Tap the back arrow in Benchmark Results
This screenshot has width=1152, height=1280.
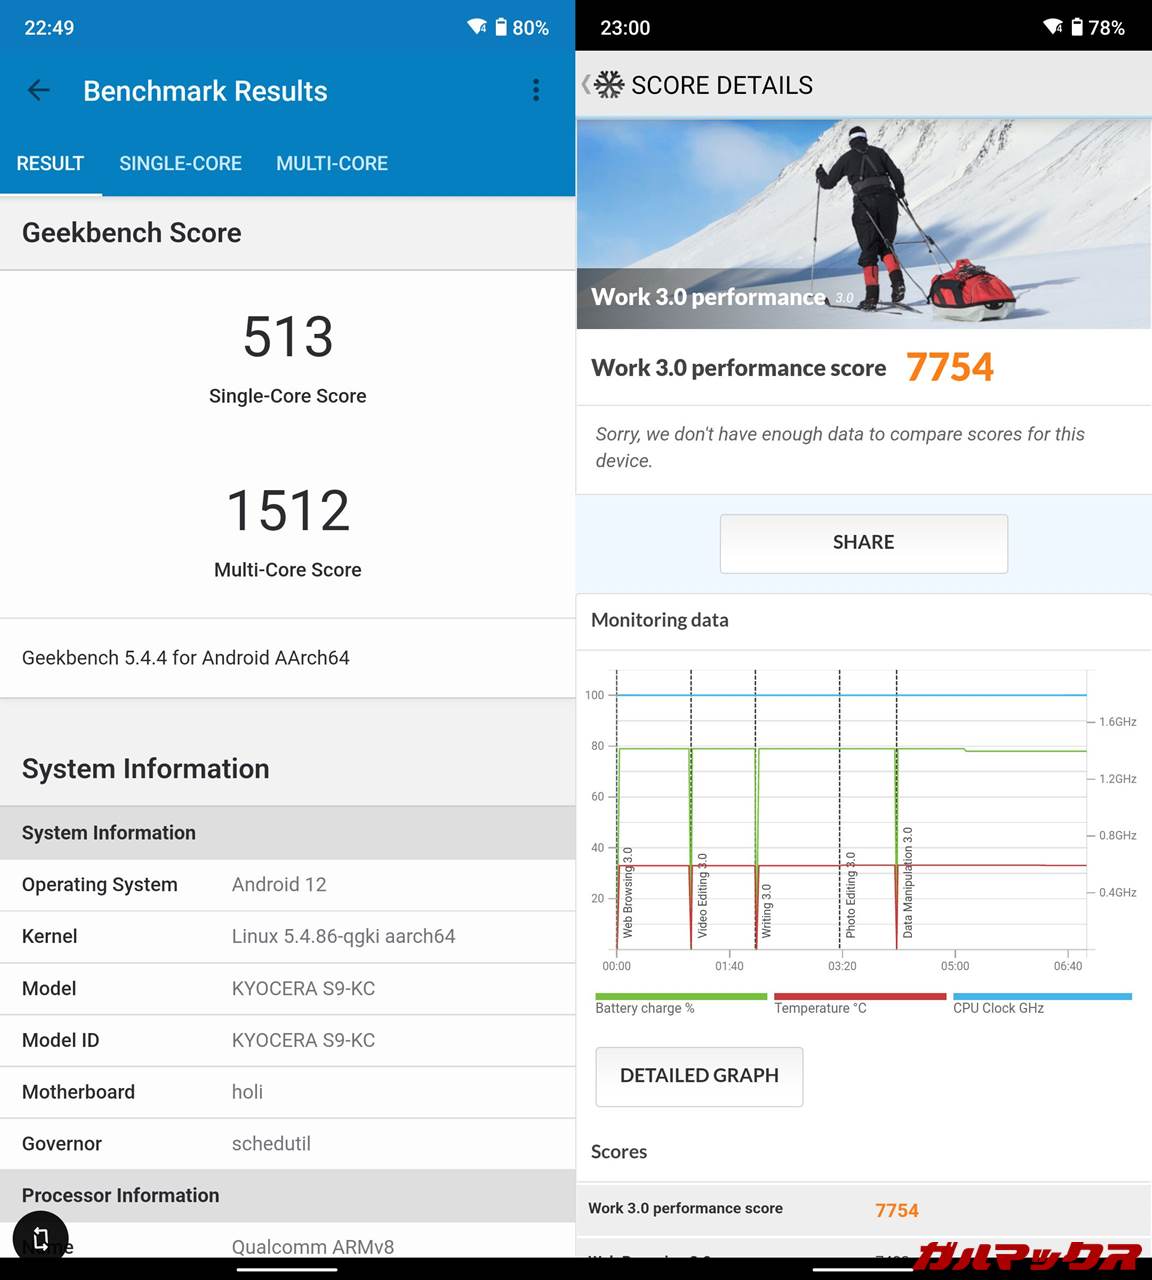tap(39, 91)
